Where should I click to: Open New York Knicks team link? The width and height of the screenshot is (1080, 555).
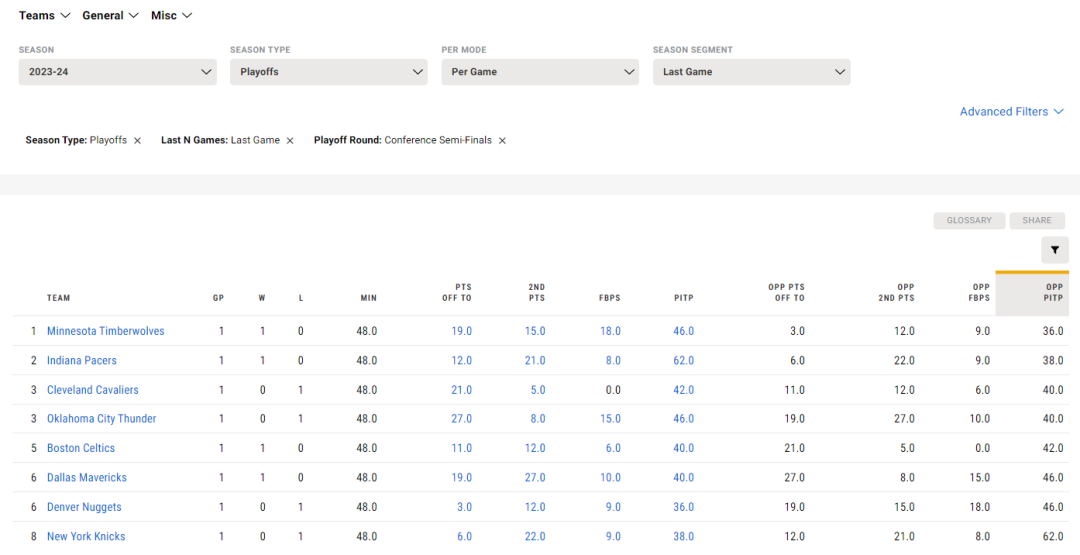(86, 536)
